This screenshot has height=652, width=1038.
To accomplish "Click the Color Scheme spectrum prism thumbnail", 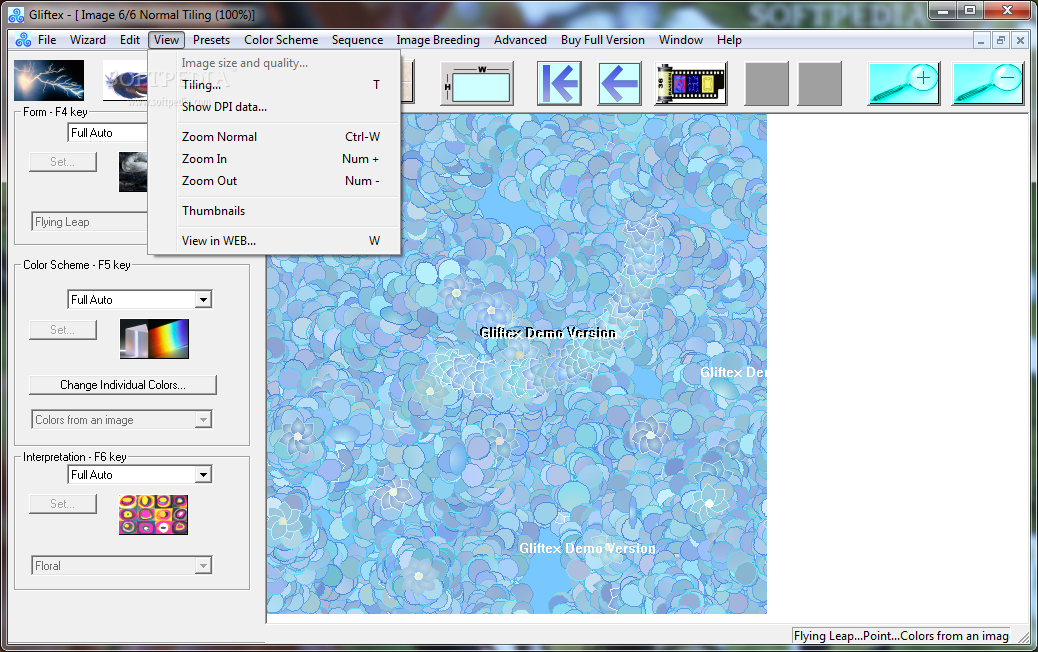I will 154,339.
